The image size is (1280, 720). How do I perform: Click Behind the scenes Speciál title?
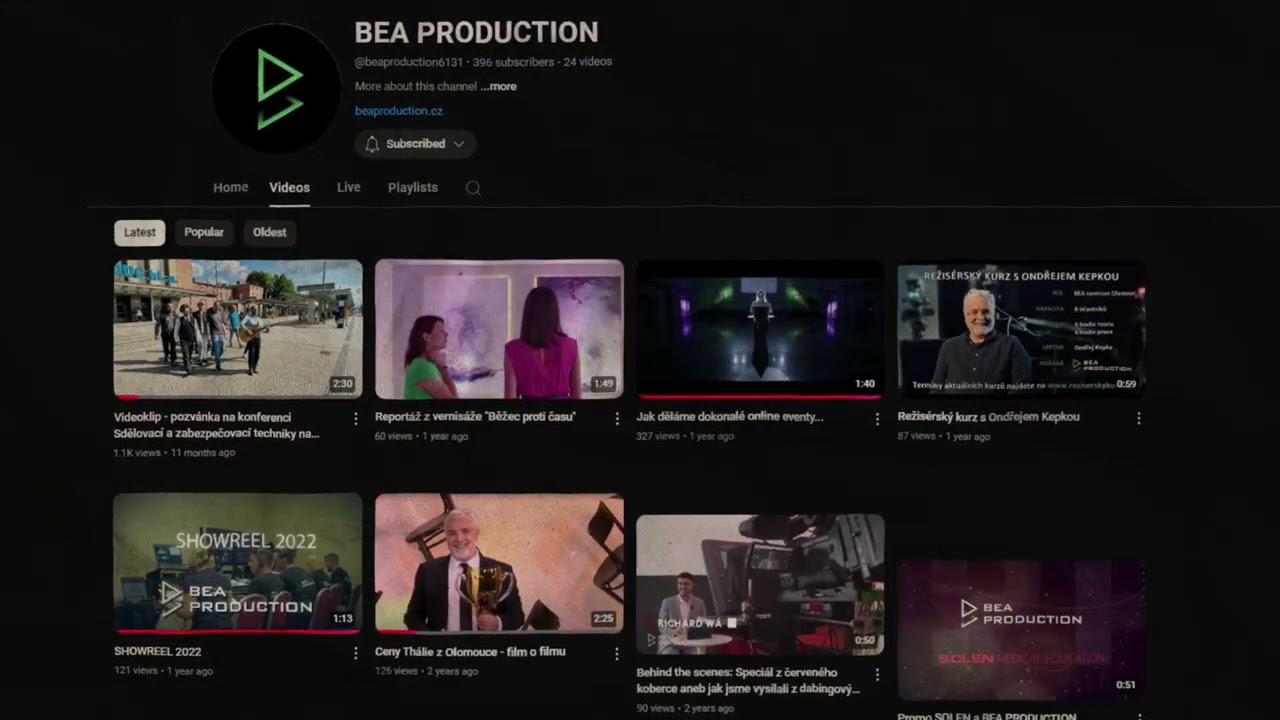pyautogui.click(x=748, y=681)
